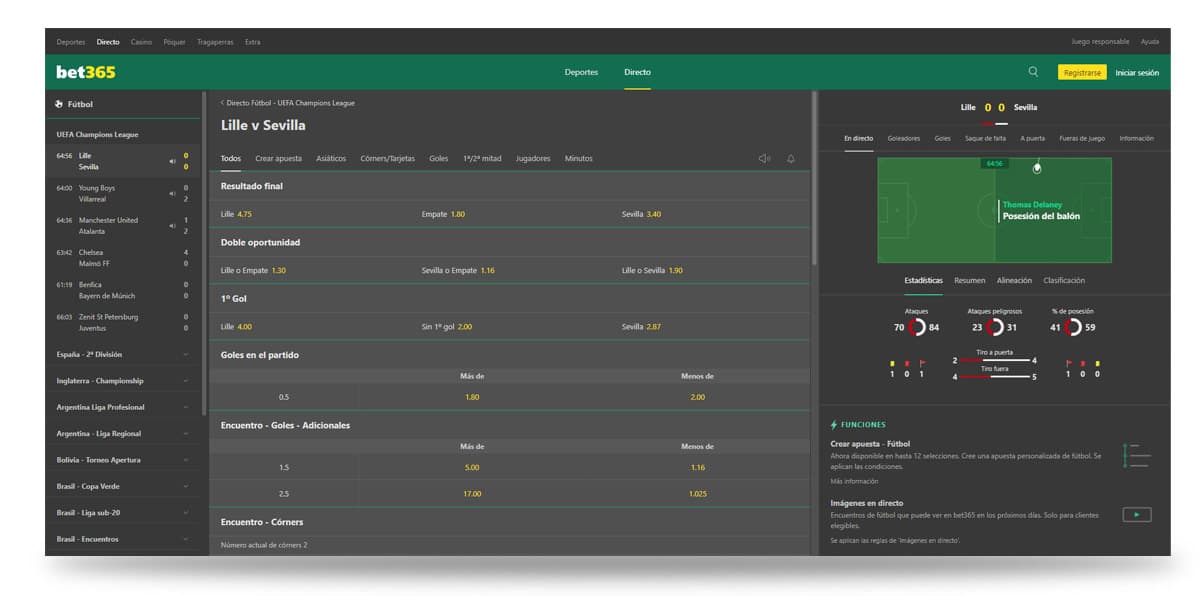Open Tragaperras in top navigation

[215, 42]
